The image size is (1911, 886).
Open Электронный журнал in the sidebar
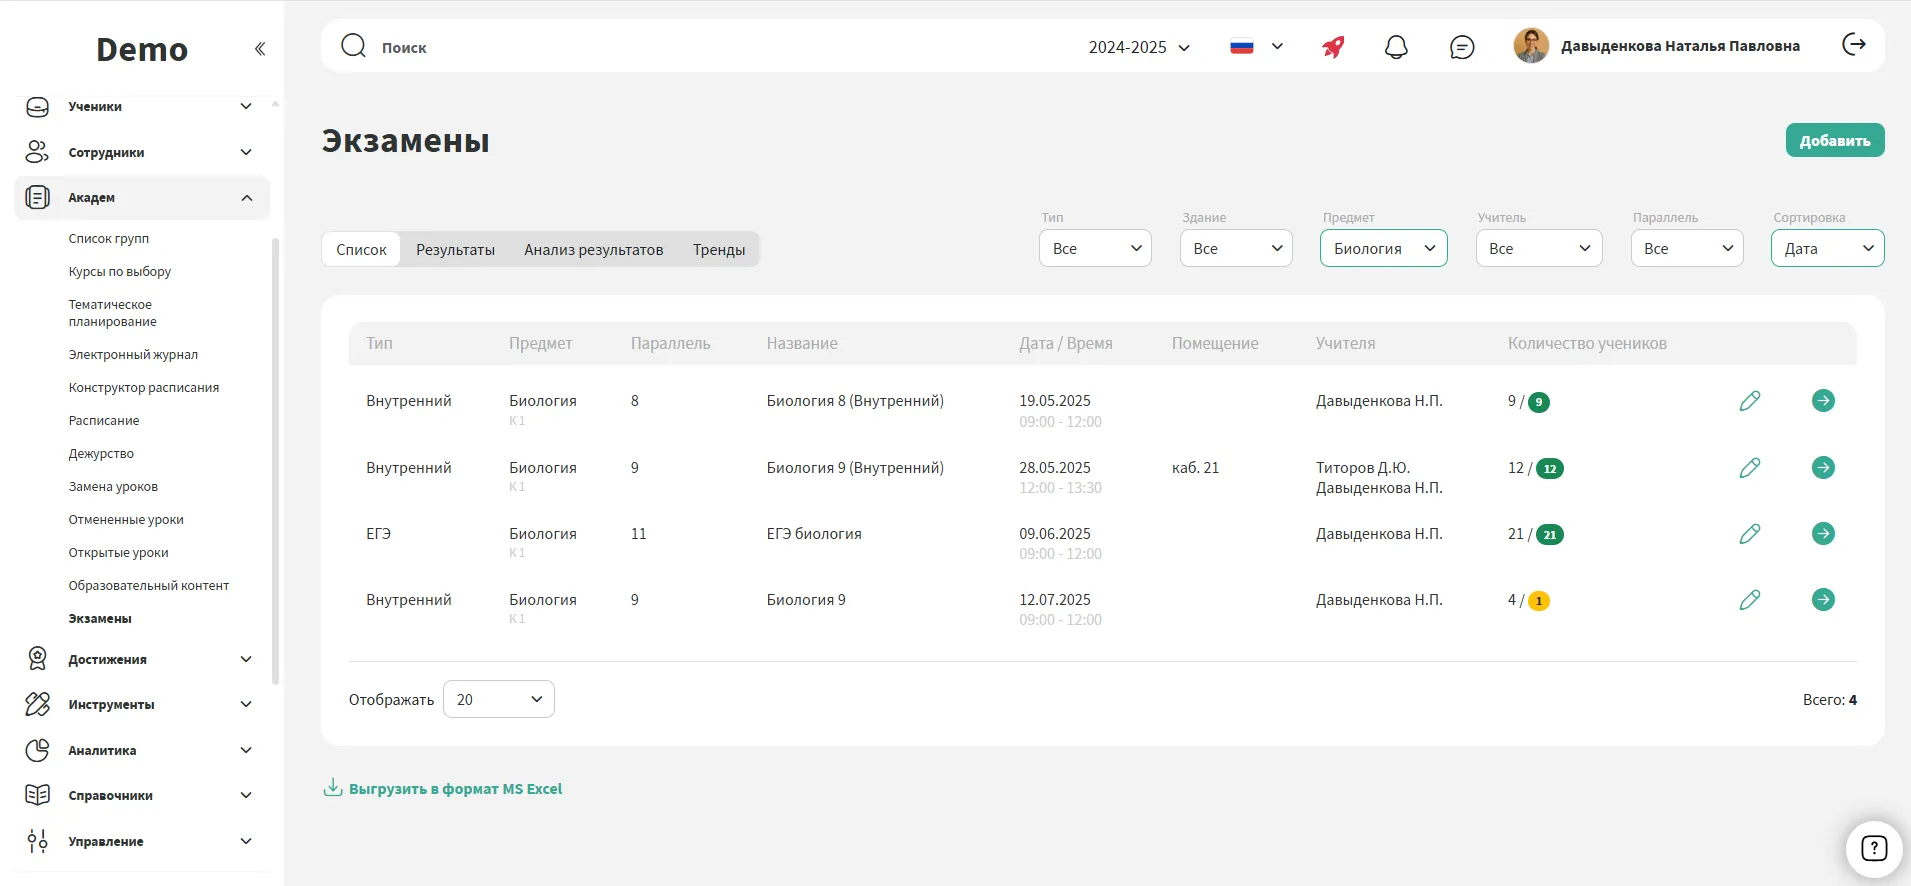[x=133, y=355]
